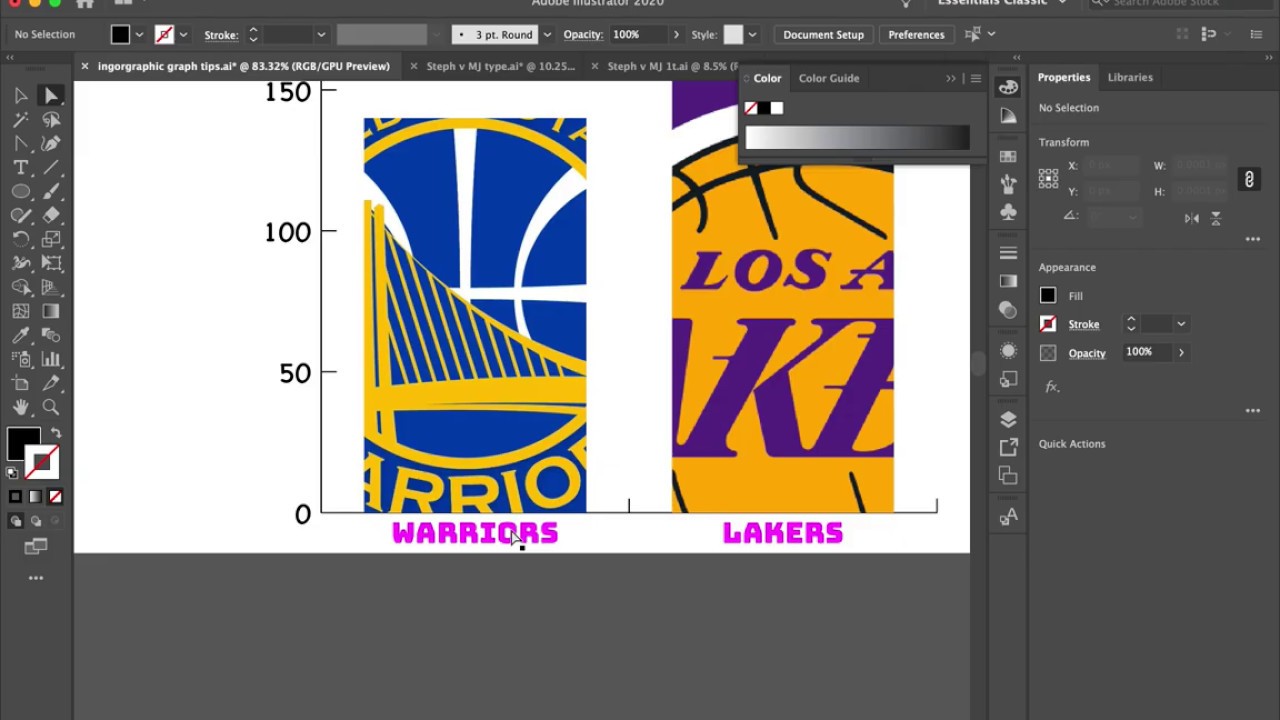This screenshot has width=1280, height=720.
Task: Switch to ingorgraphic graph tips.ai tab
Action: coord(243,66)
